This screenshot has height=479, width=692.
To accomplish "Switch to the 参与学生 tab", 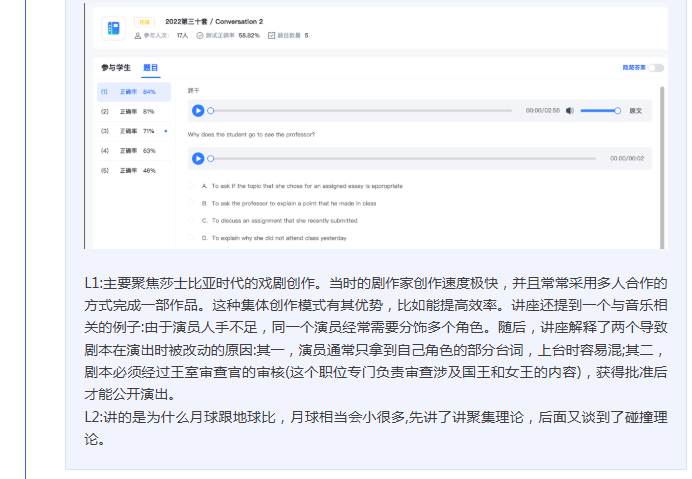I will tap(115, 68).
